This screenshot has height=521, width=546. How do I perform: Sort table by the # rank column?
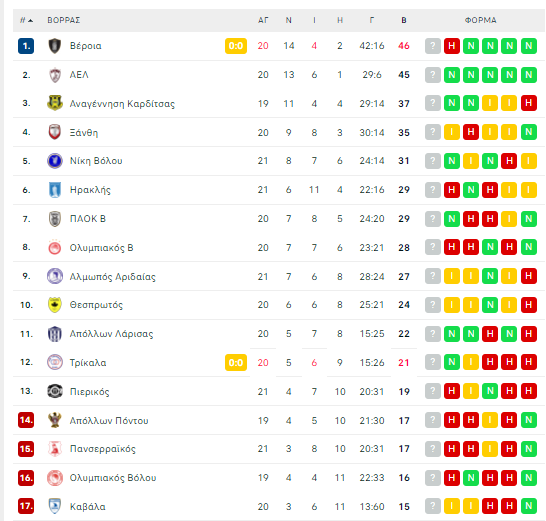coord(26,21)
